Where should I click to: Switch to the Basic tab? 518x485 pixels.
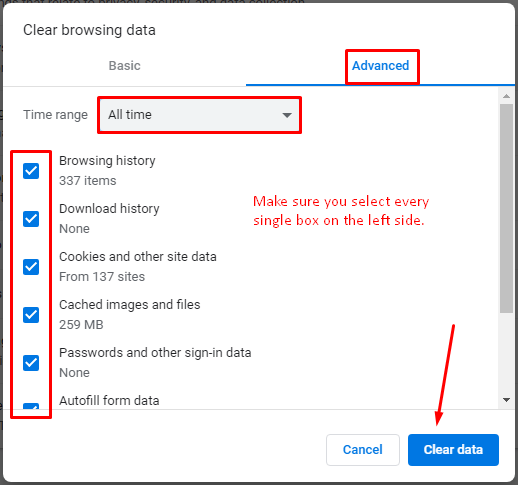124,65
